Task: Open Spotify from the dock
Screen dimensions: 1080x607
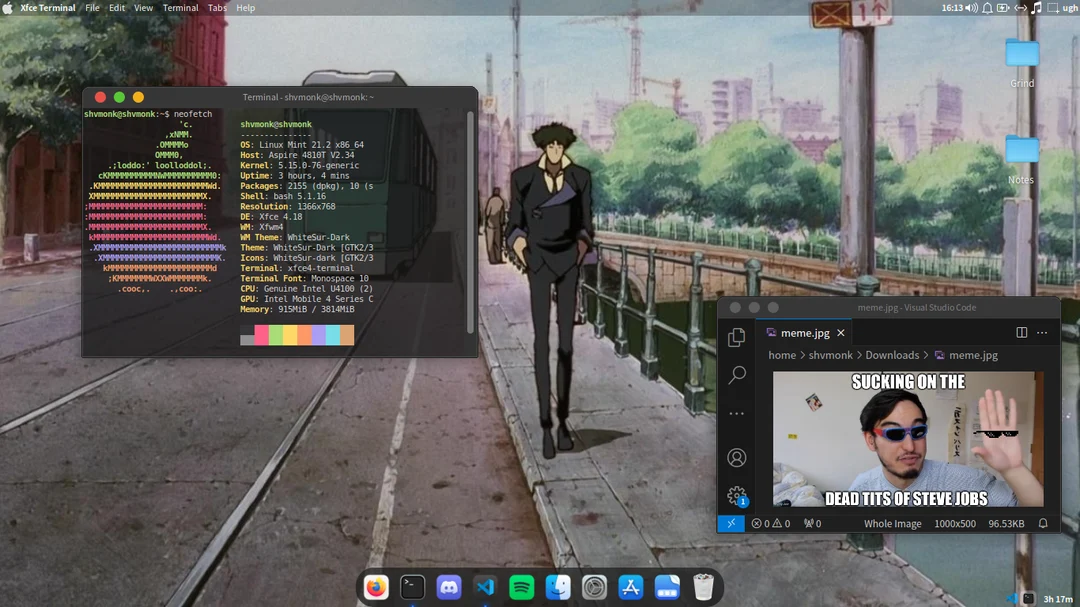Action: pyautogui.click(x=521, y=587)
